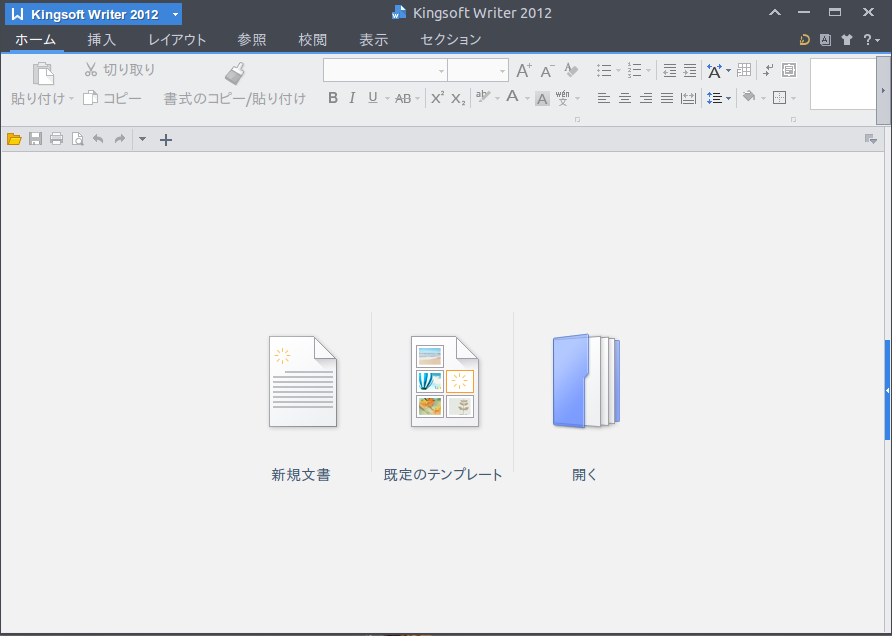Viewport: 892px width, 636px height.
Task: Select the Format Painter brush icon
Action: coord(234,73)
